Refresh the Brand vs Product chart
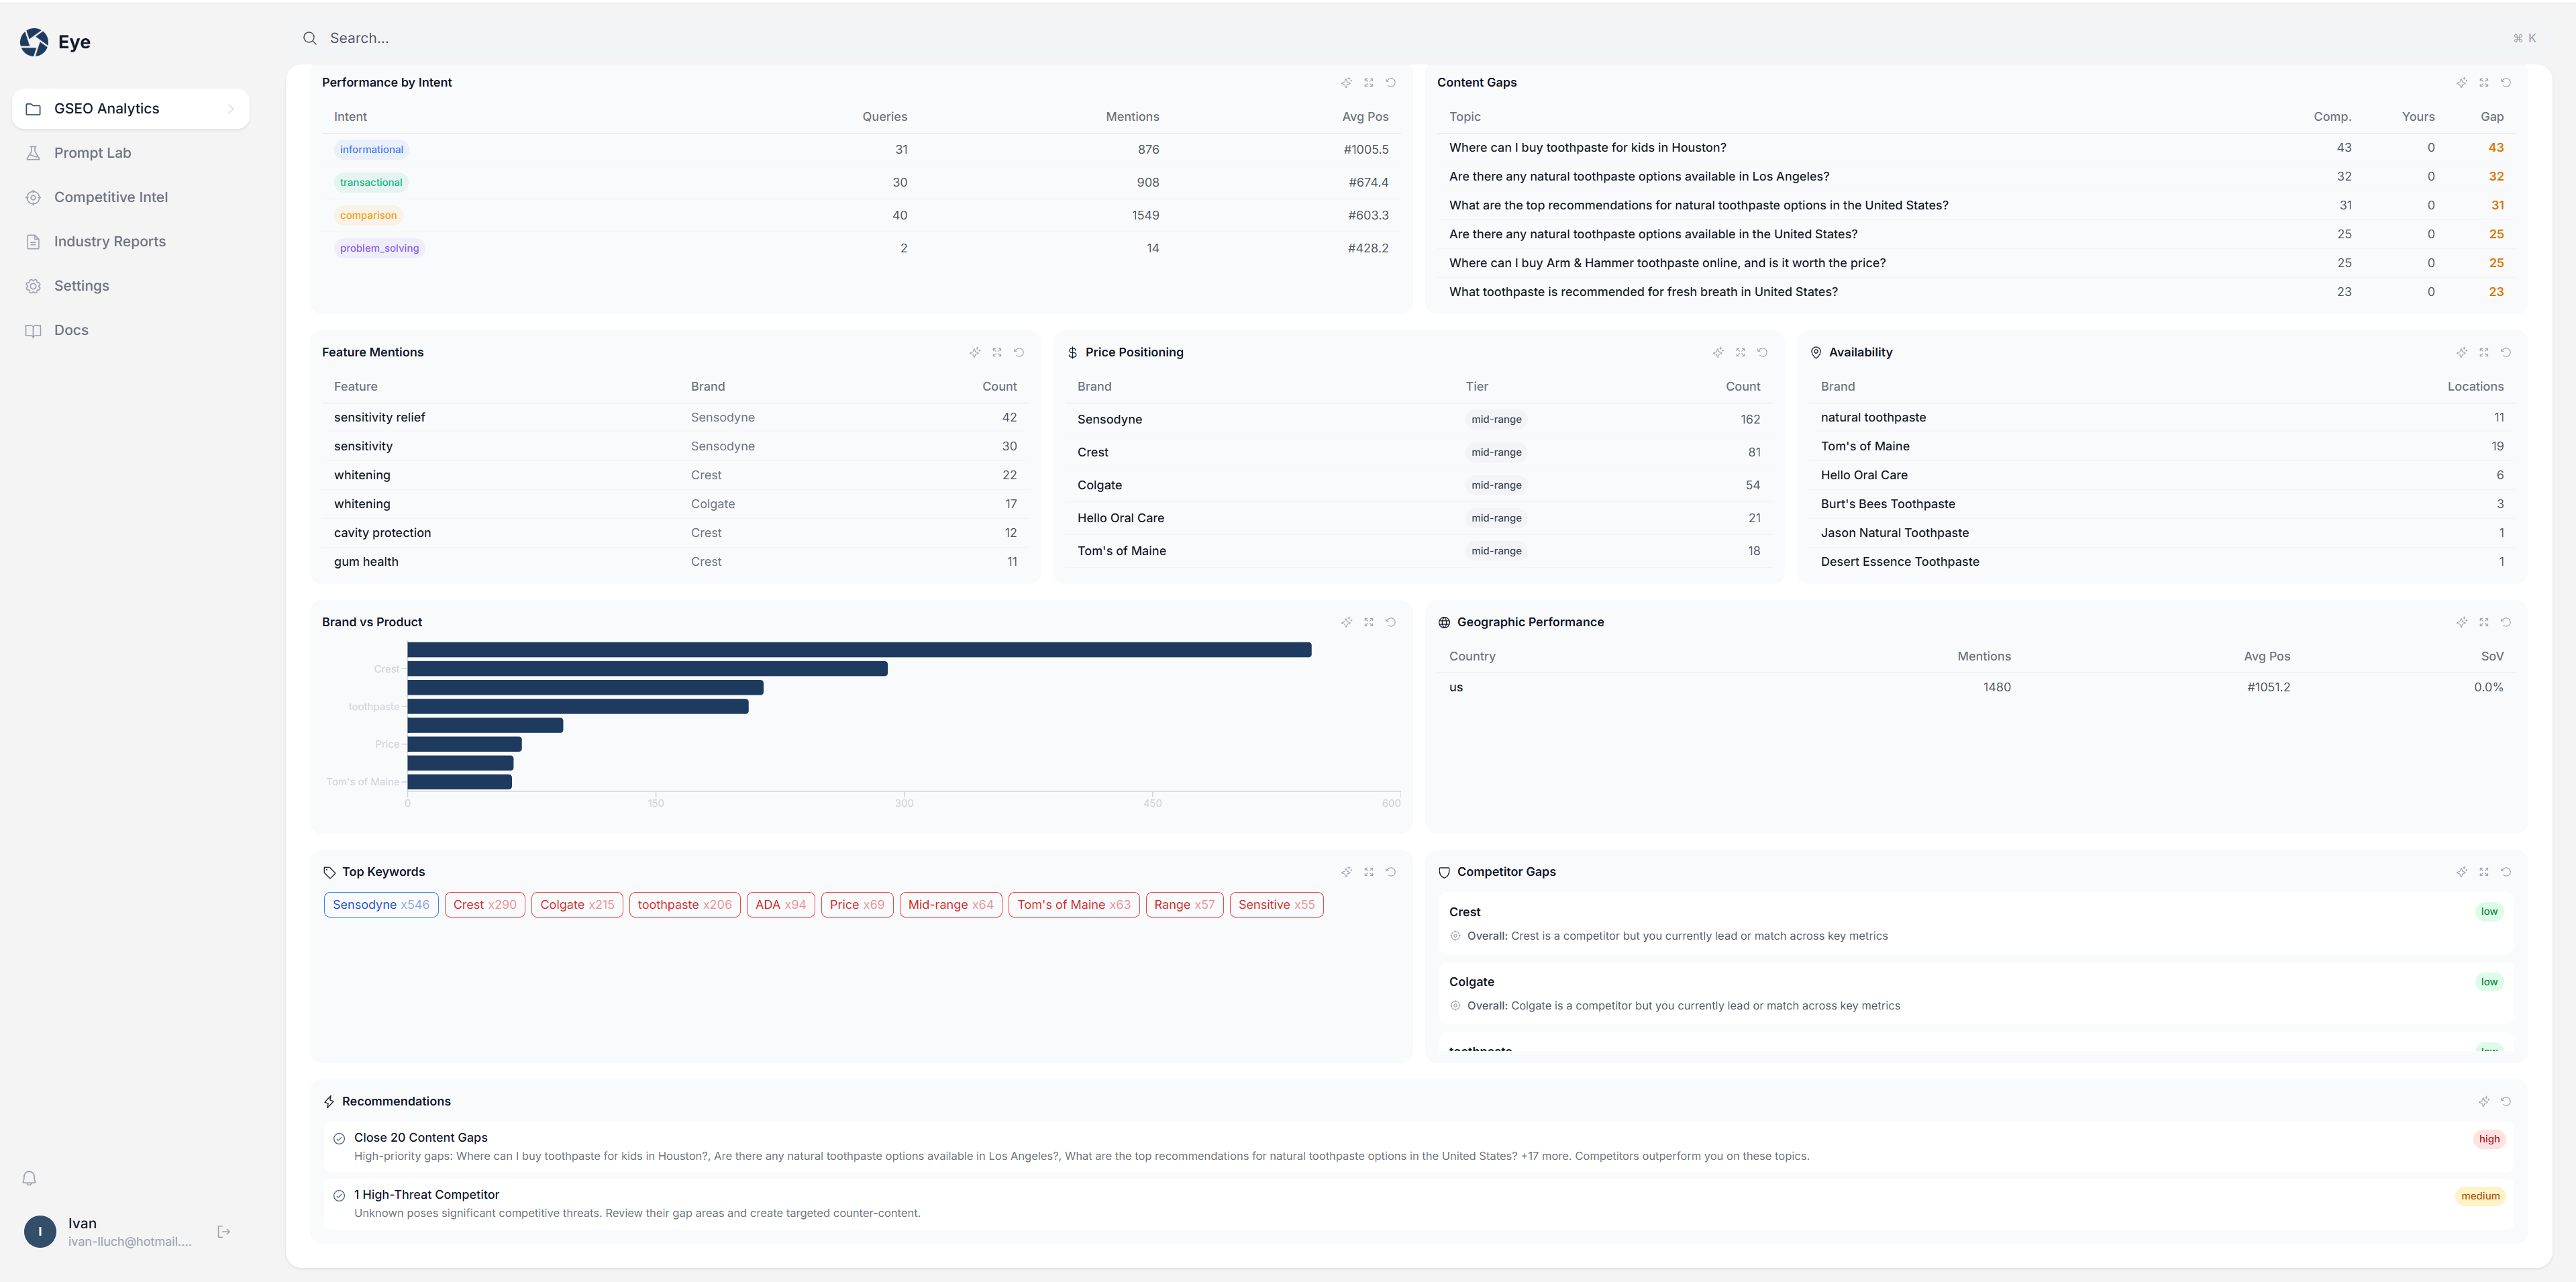 point(1390,623)
